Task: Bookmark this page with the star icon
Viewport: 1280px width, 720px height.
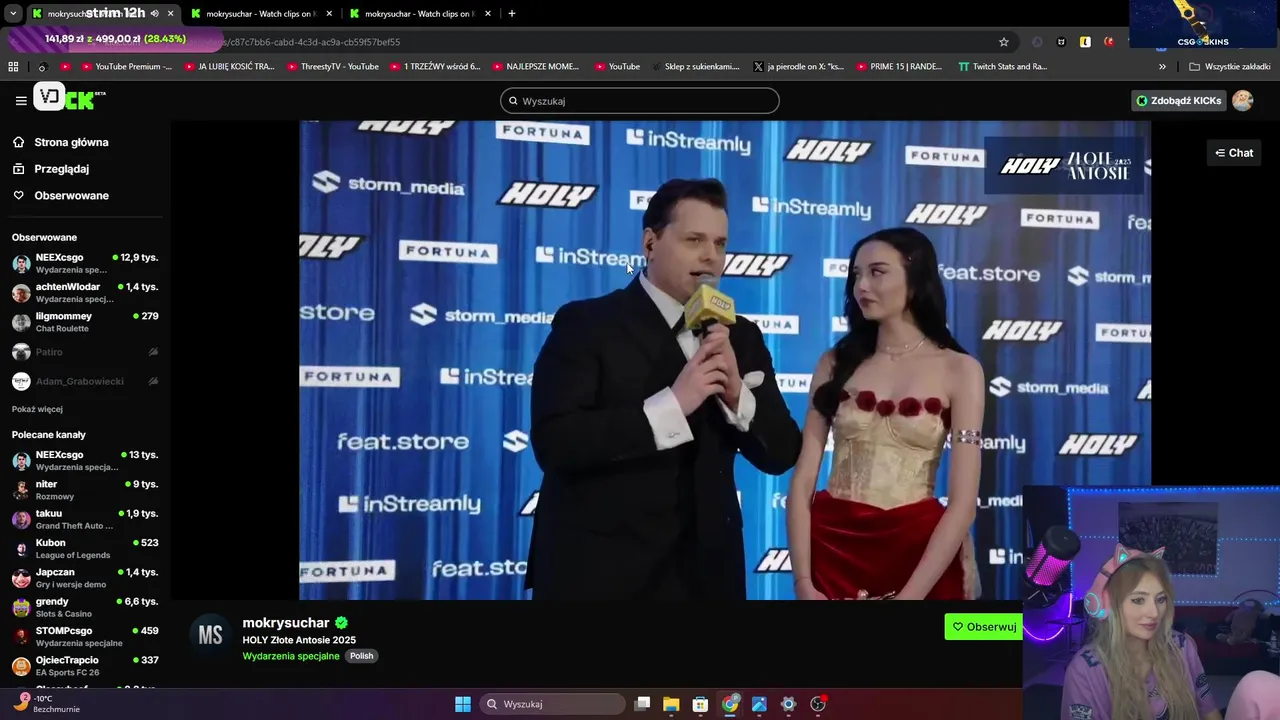Action: (1004, 42)
